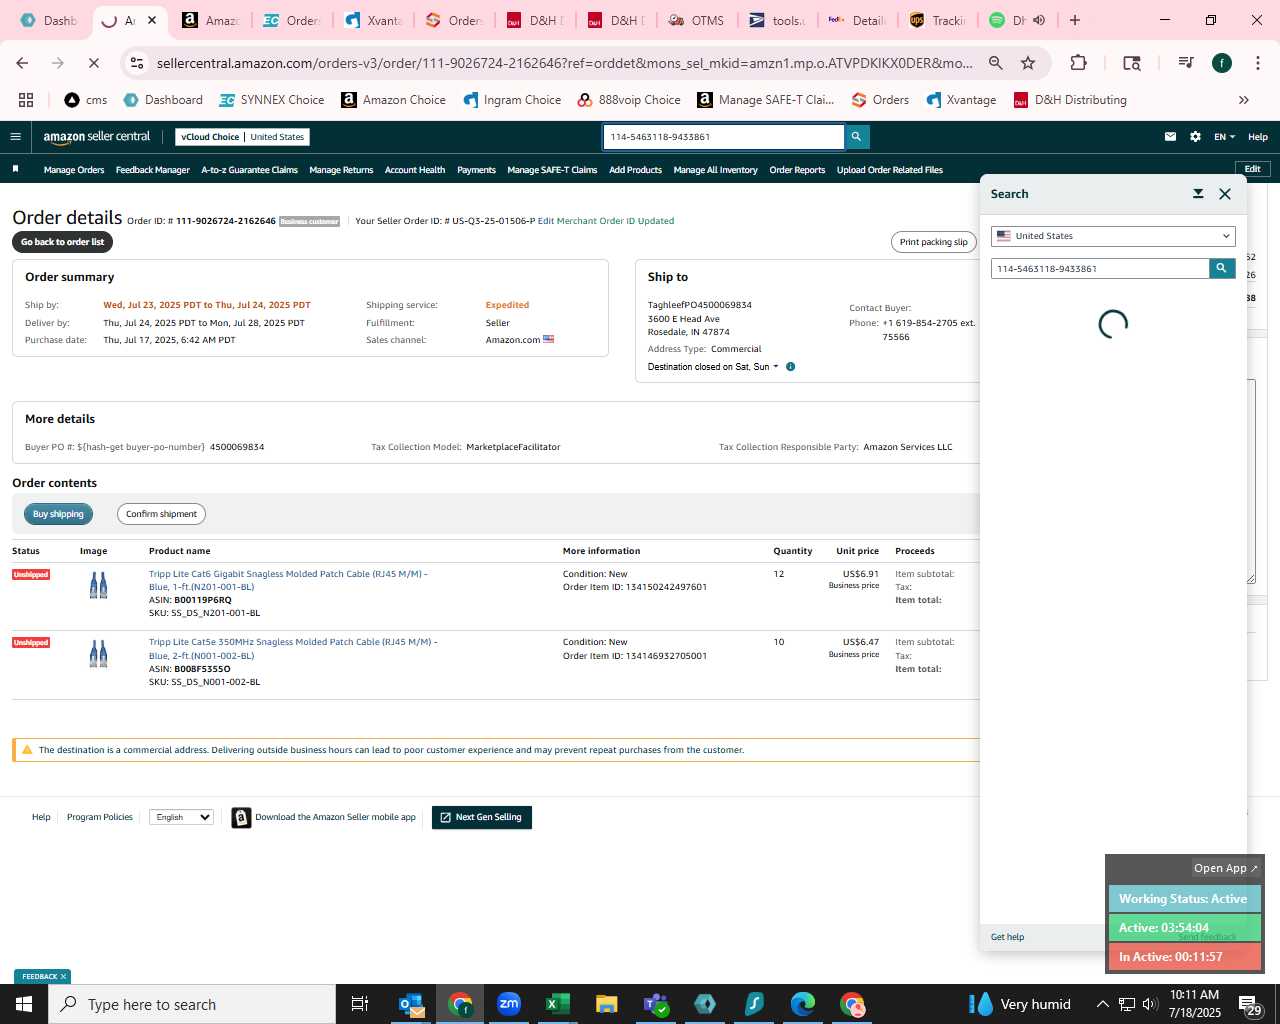The height and width of the screenshot is (1024, 1280).
Task: Open Excel from the taskbar
Action: click(558, 1004)
